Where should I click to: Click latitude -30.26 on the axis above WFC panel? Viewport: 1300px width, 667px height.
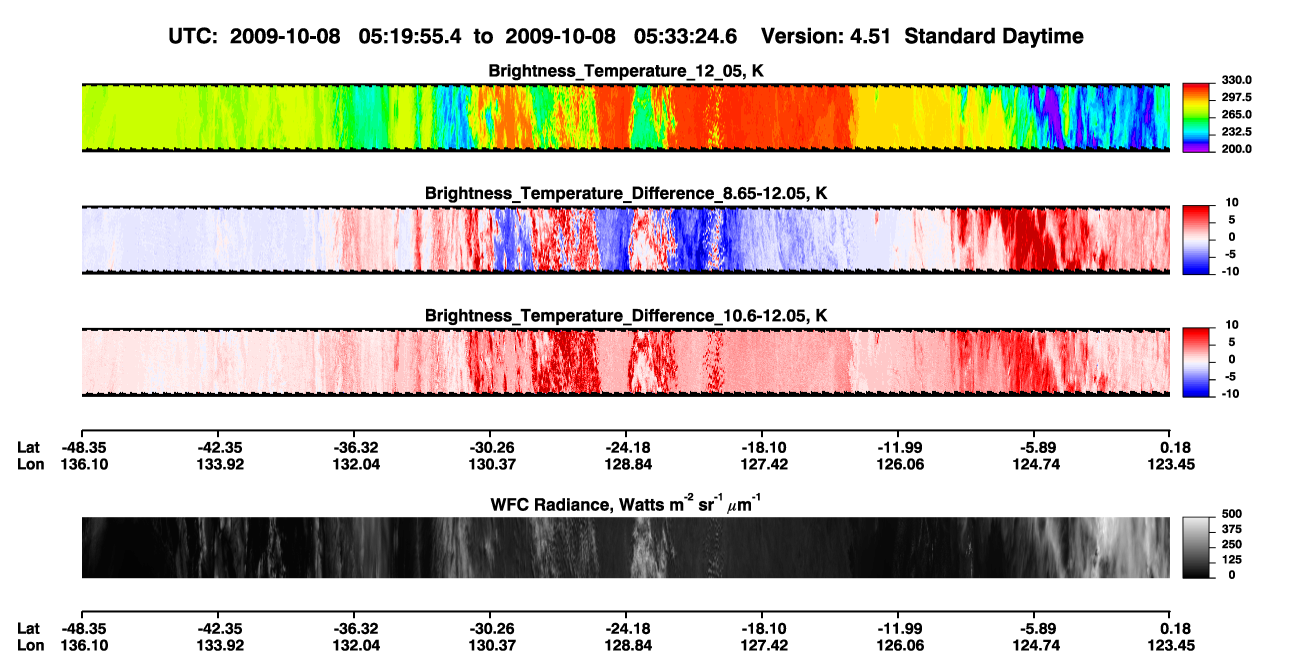coord(490,448)
